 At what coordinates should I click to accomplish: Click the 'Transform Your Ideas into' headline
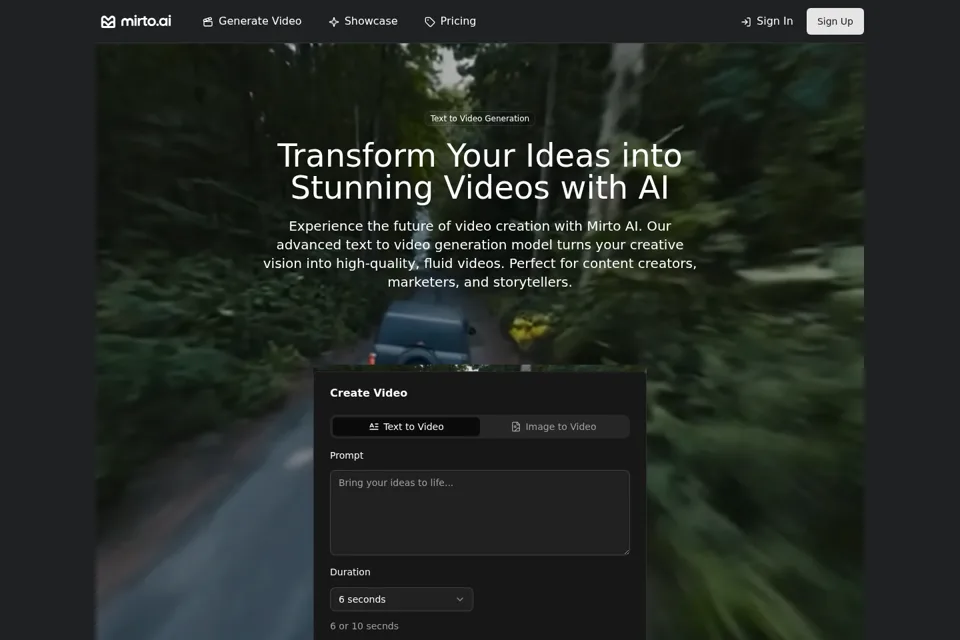479,156
